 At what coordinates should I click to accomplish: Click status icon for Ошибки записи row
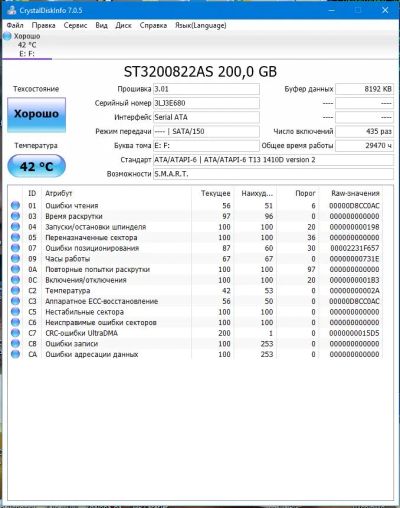coord(15,344)
